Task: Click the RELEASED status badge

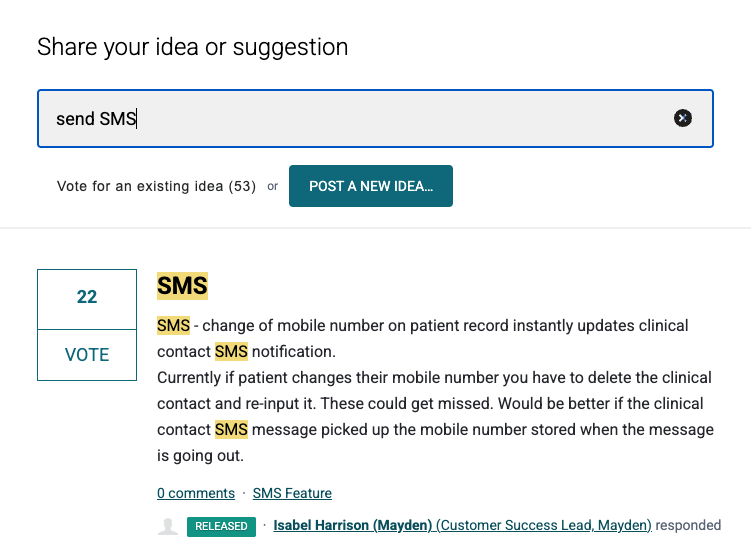Action: [221, 526]
